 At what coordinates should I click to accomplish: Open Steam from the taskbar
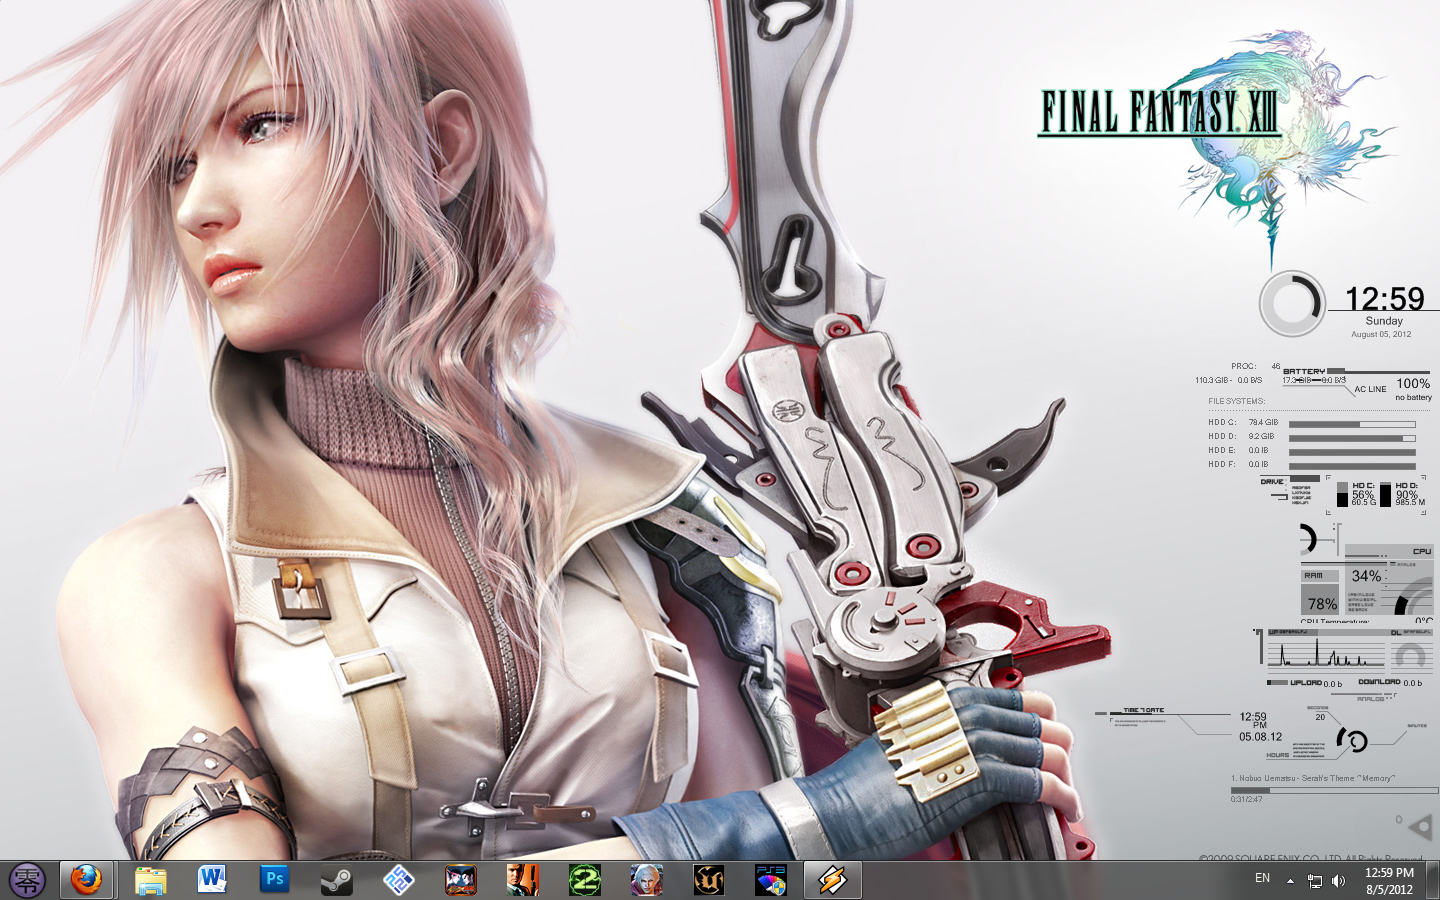point(336,880)
